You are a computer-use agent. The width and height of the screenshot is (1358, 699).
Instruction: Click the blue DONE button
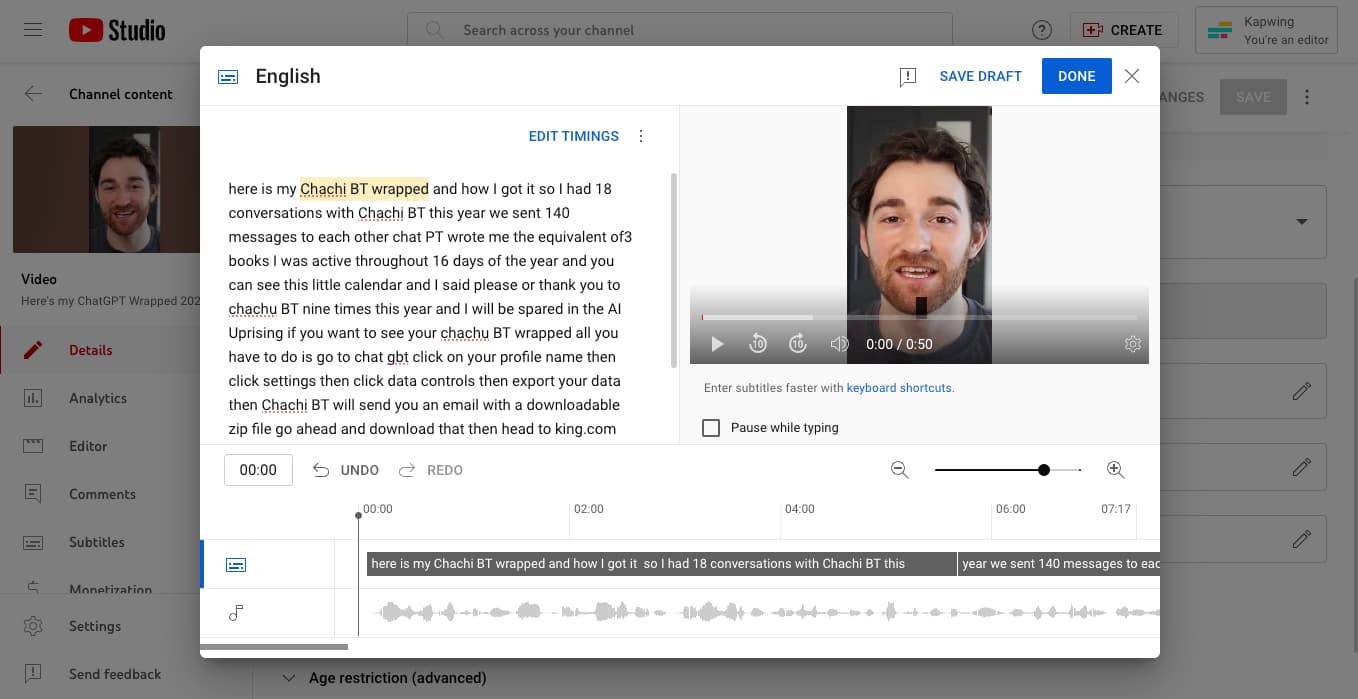1077,76
